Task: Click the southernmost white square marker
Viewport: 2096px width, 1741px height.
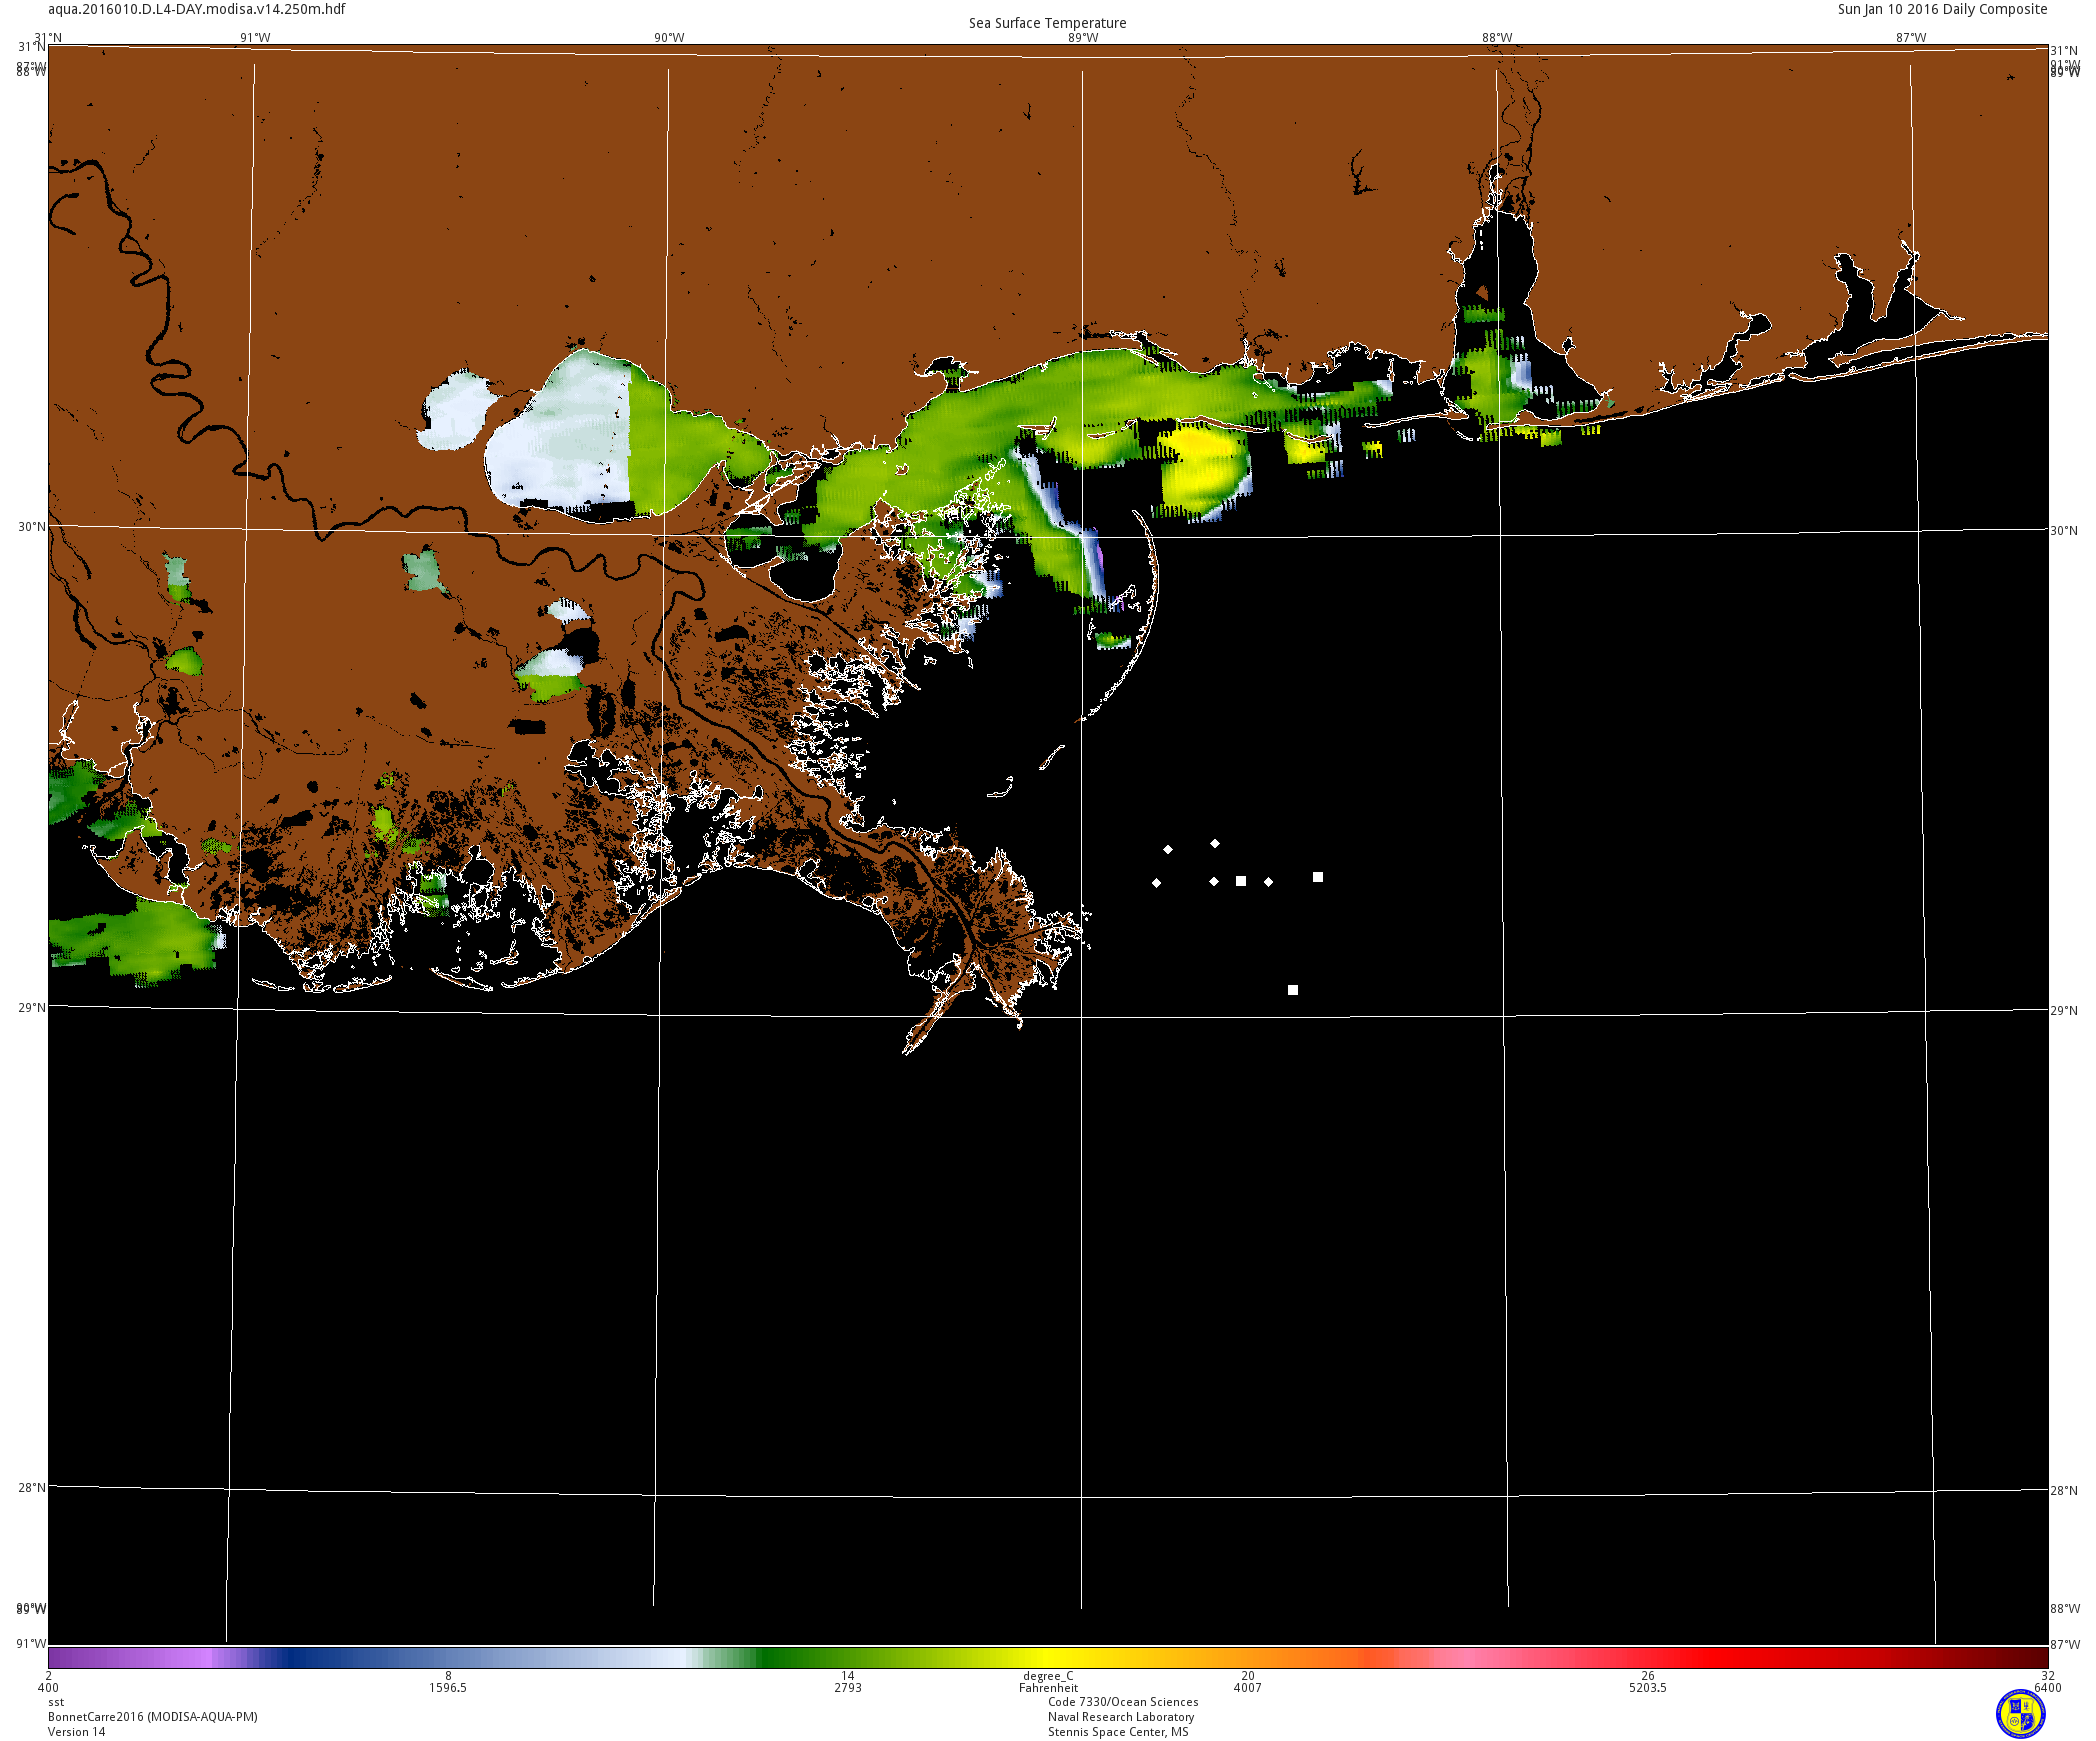Action: (1293, 990)
